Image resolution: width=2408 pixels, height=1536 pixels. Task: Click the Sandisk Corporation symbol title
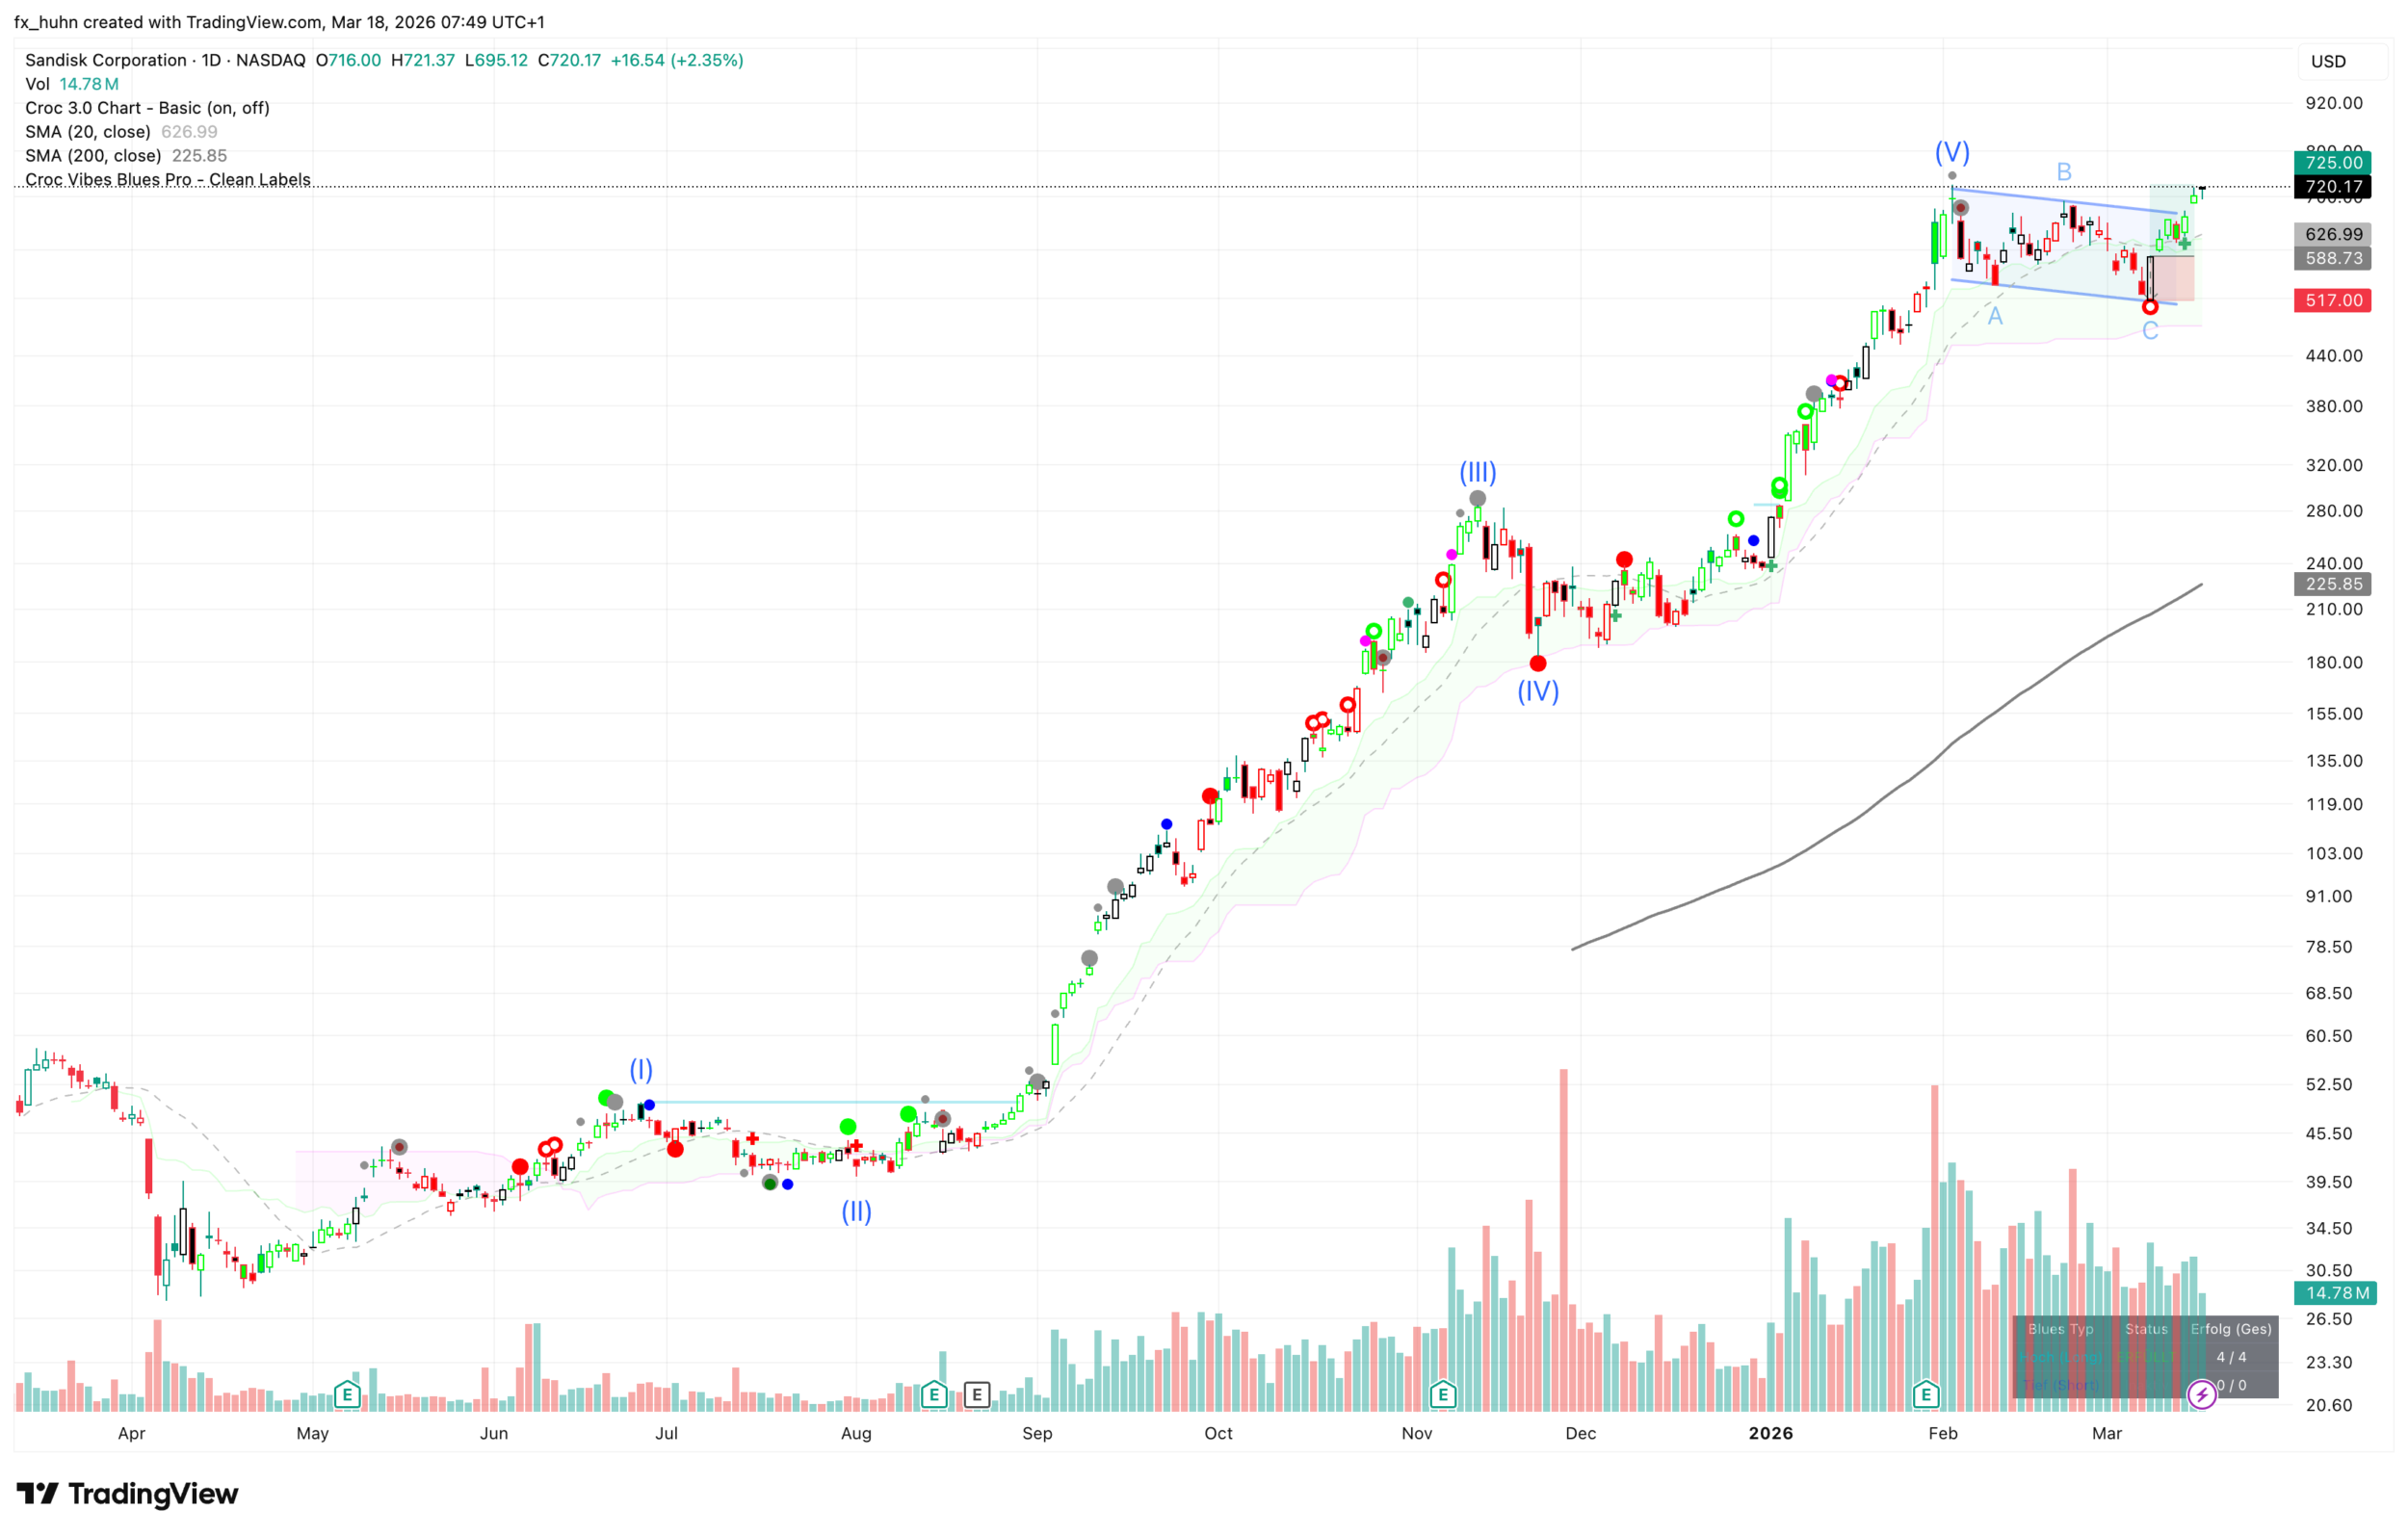point(106,60)
